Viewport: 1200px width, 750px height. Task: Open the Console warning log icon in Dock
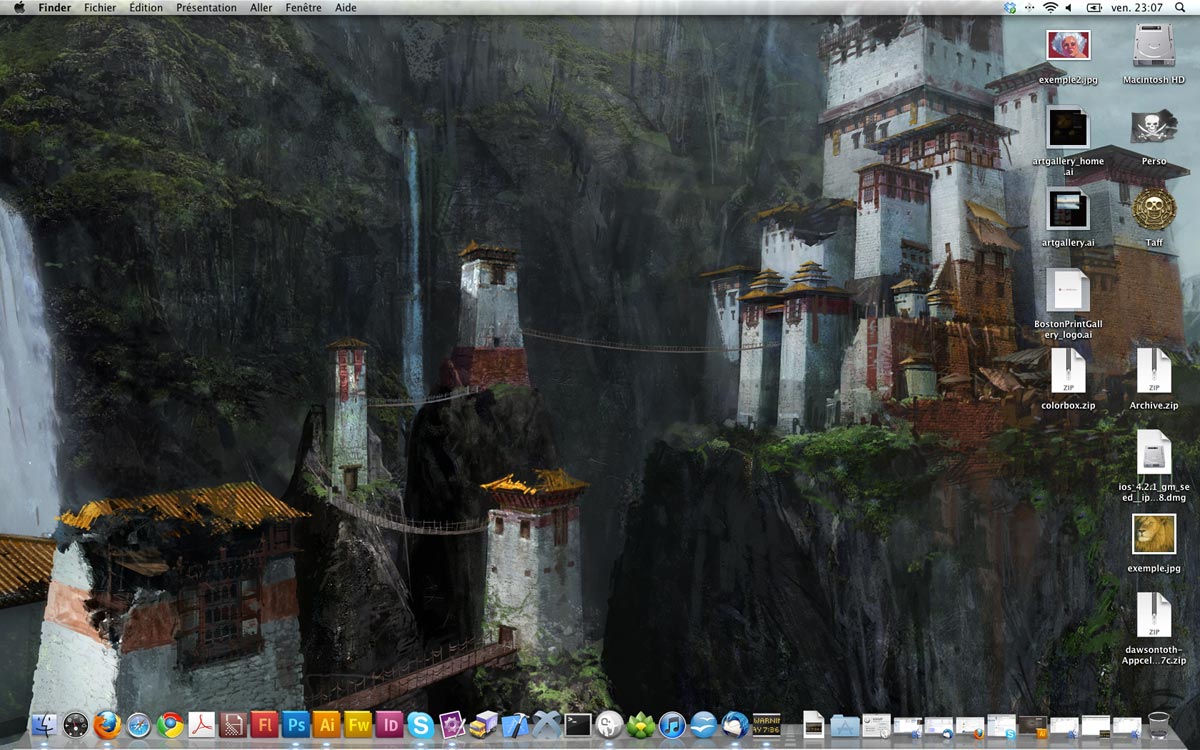tap(766, 725)
